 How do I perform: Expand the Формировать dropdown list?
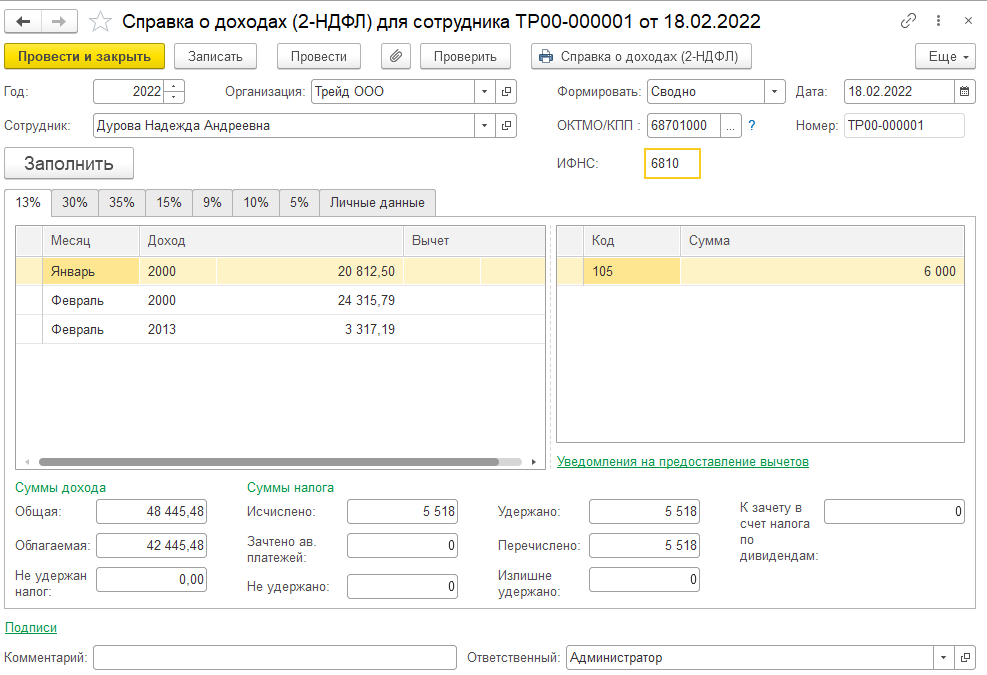(775, 92)
